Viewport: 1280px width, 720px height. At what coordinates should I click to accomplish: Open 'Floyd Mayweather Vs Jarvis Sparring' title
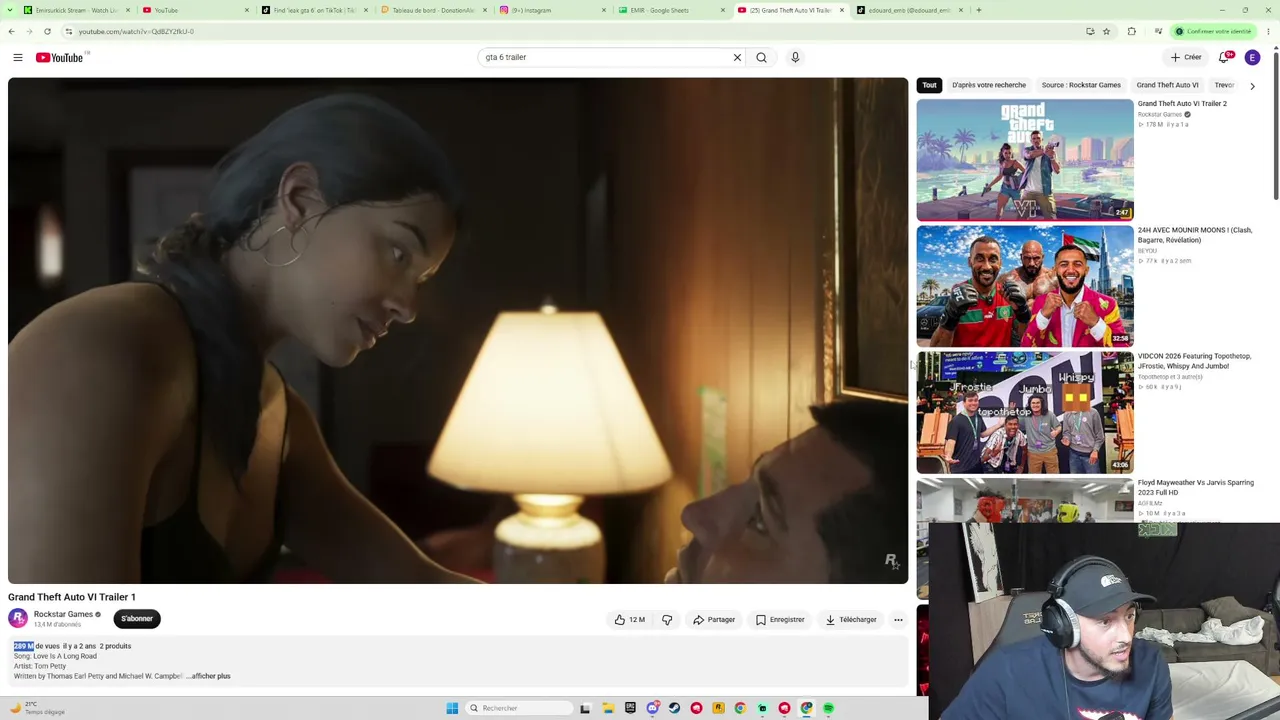[x=1195, y=487]
